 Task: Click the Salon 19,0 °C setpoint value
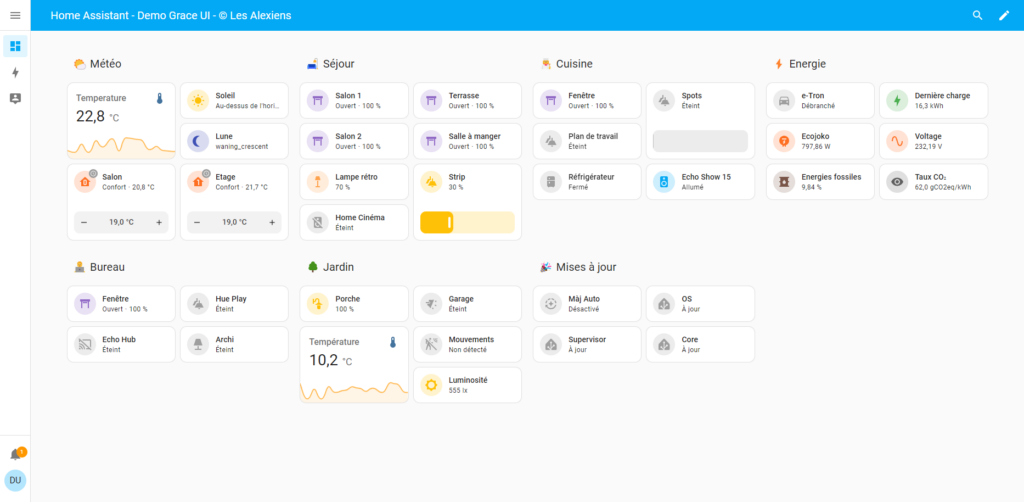click(121, 223)
